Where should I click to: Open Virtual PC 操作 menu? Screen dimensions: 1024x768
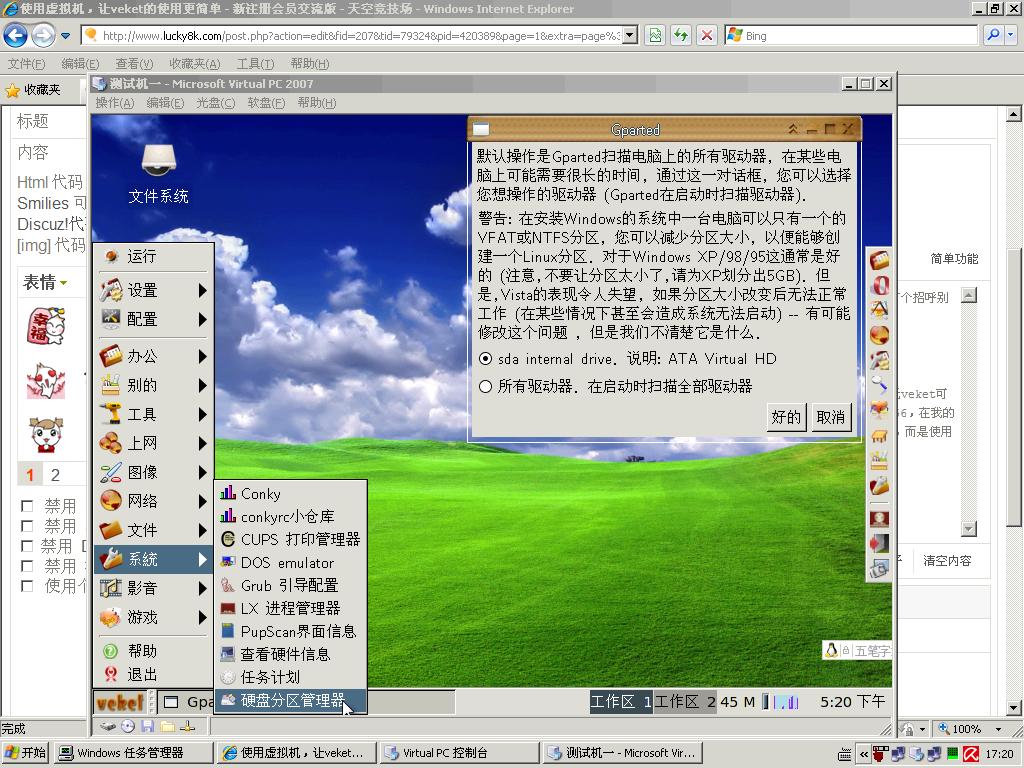click(x=114, y=103)
